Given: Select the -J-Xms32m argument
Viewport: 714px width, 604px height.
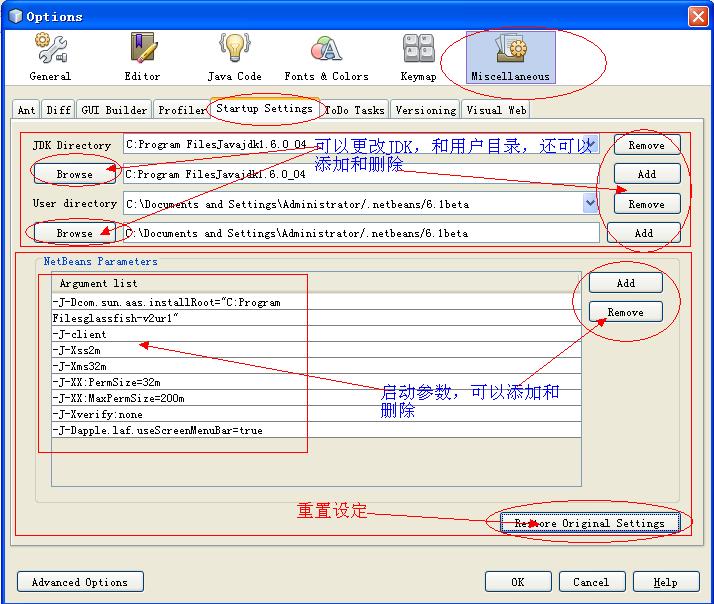Looking at the screenshot, I should pos(316,366).
